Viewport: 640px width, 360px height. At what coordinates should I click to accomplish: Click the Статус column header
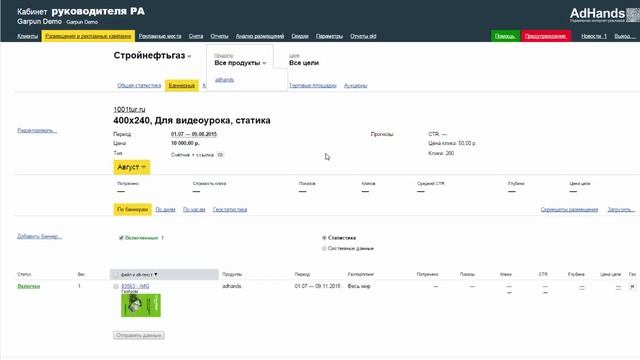(24, 274)
